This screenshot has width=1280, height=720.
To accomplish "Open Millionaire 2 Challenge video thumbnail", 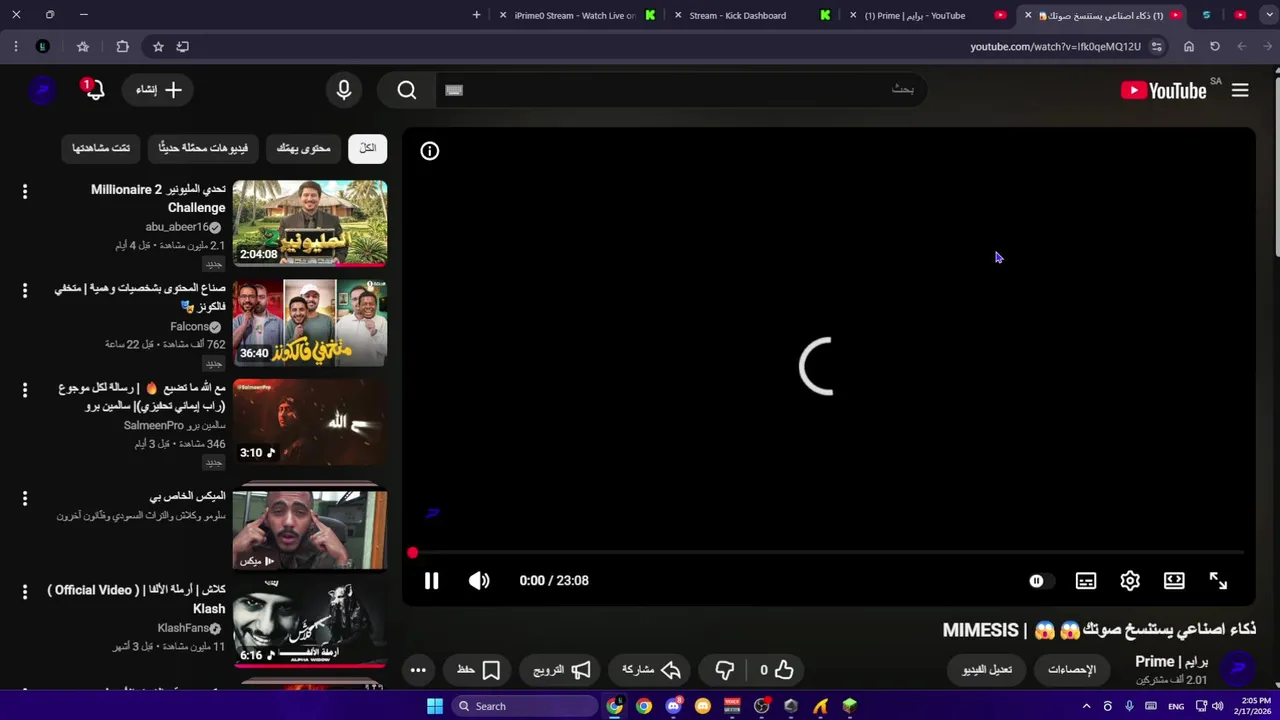I will (x=310, y=223).
